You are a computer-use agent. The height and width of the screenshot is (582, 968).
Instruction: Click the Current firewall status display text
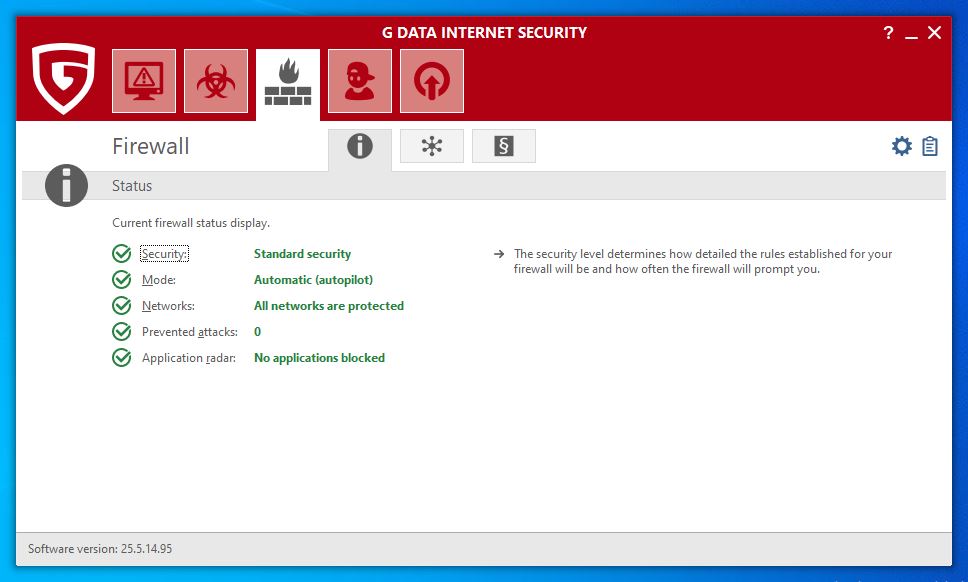[x=191, y=223]
